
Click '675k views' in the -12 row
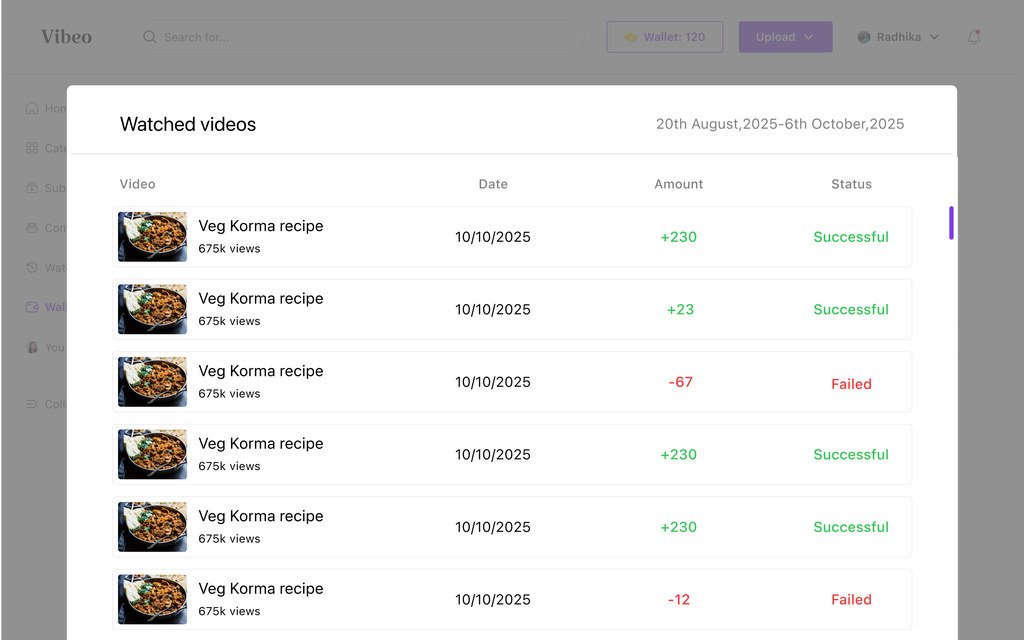click(x=229, y=611)
